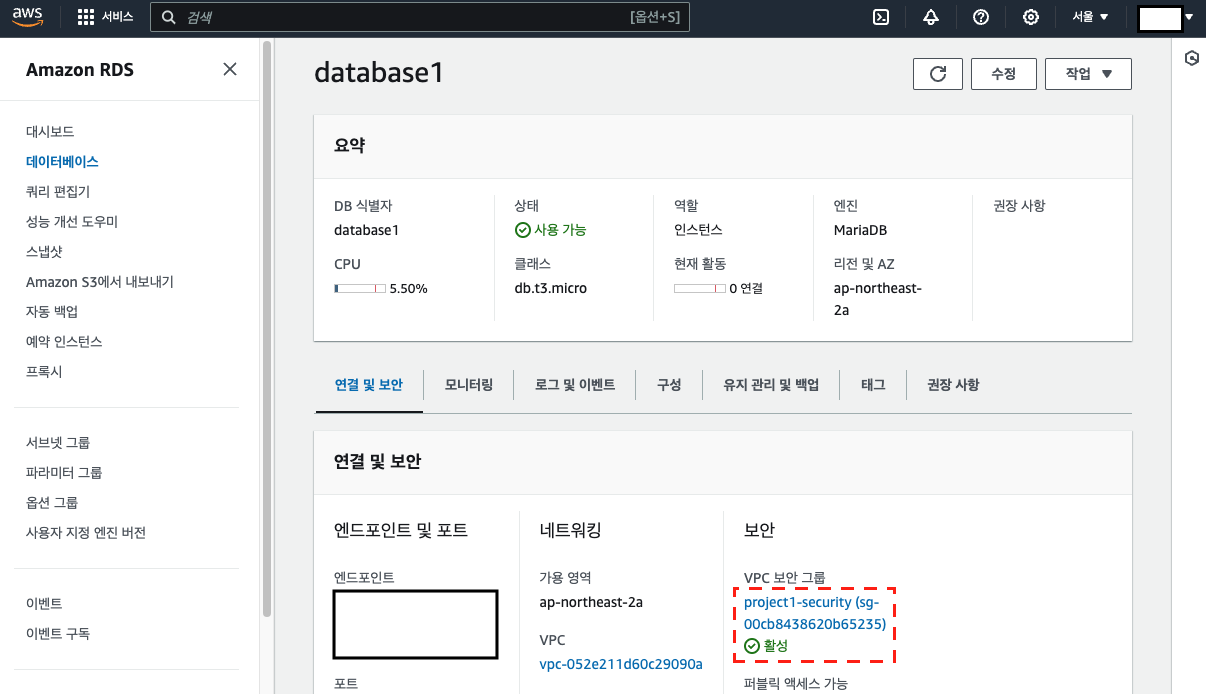Open 프록시 in sidebar
The image size is (1206, 694).
tap(44, 372)
